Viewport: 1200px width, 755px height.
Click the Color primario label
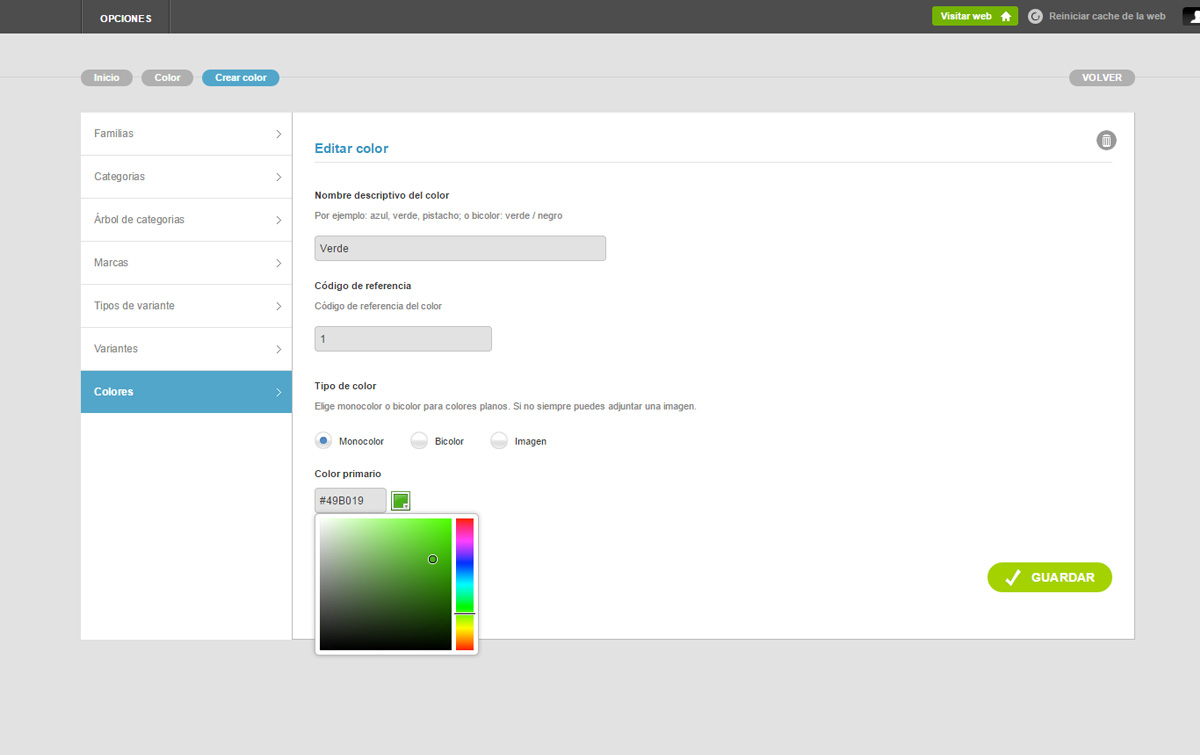[x=348, y=473]
